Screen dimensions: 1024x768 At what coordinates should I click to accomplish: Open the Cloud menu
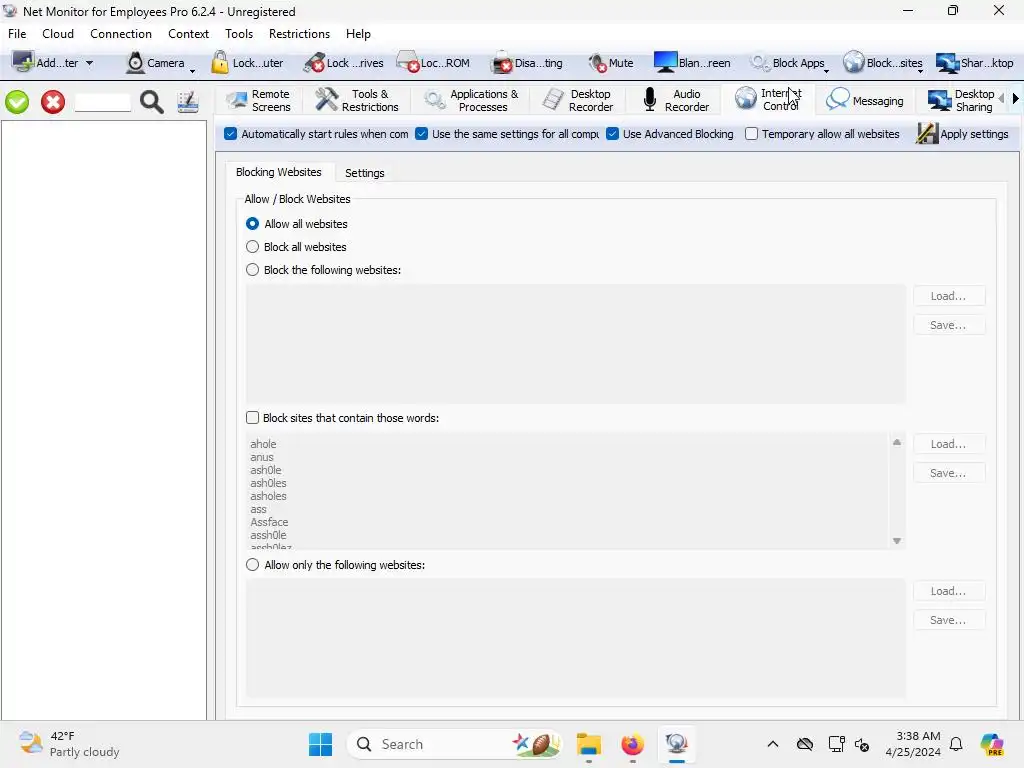pyautogui.click(x=58, y=34)
